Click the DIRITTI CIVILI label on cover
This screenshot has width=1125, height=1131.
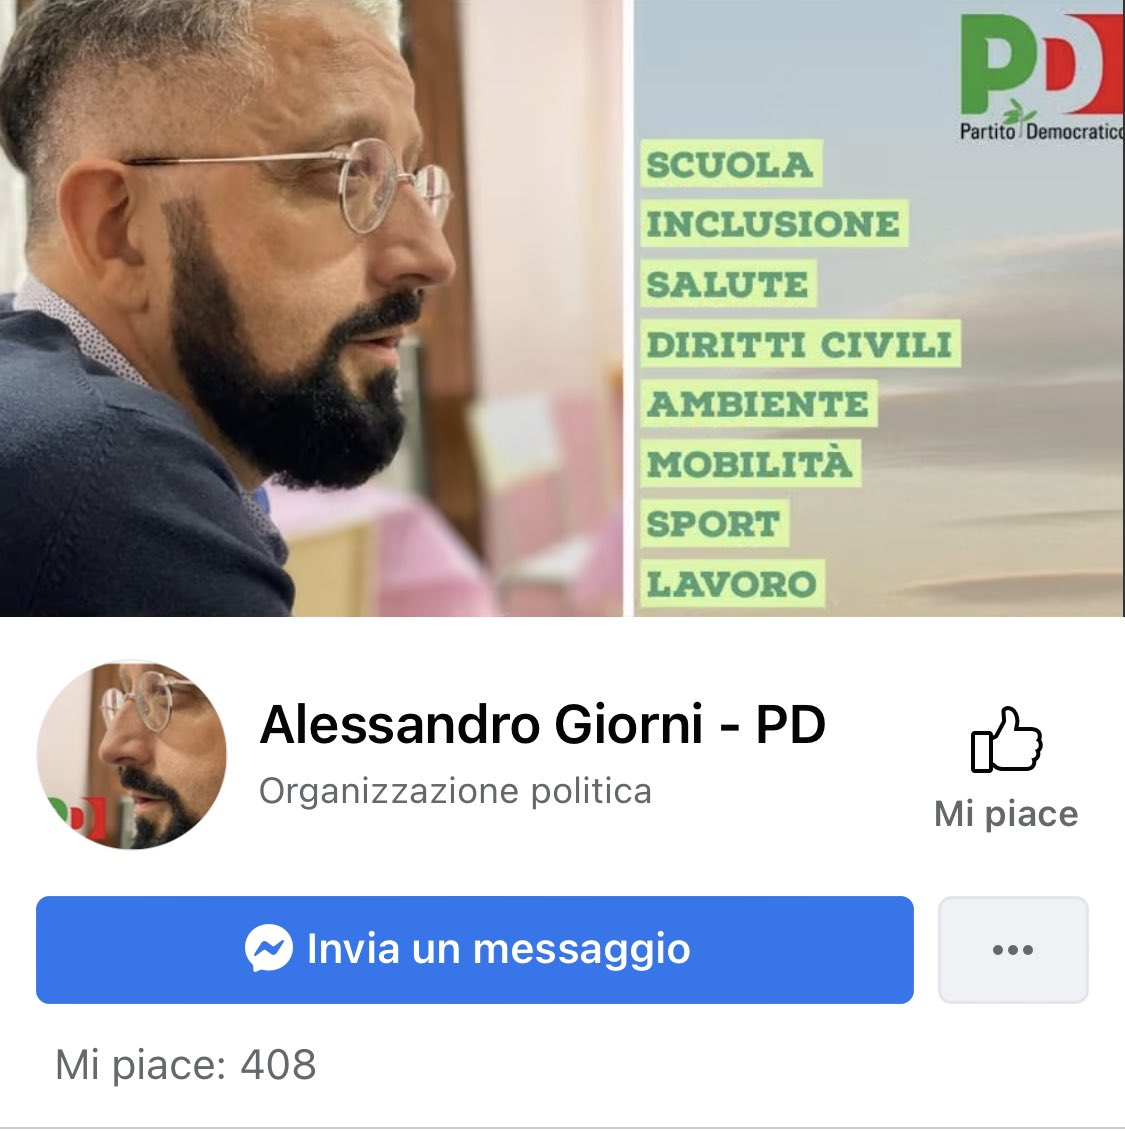tap(800, 343)
